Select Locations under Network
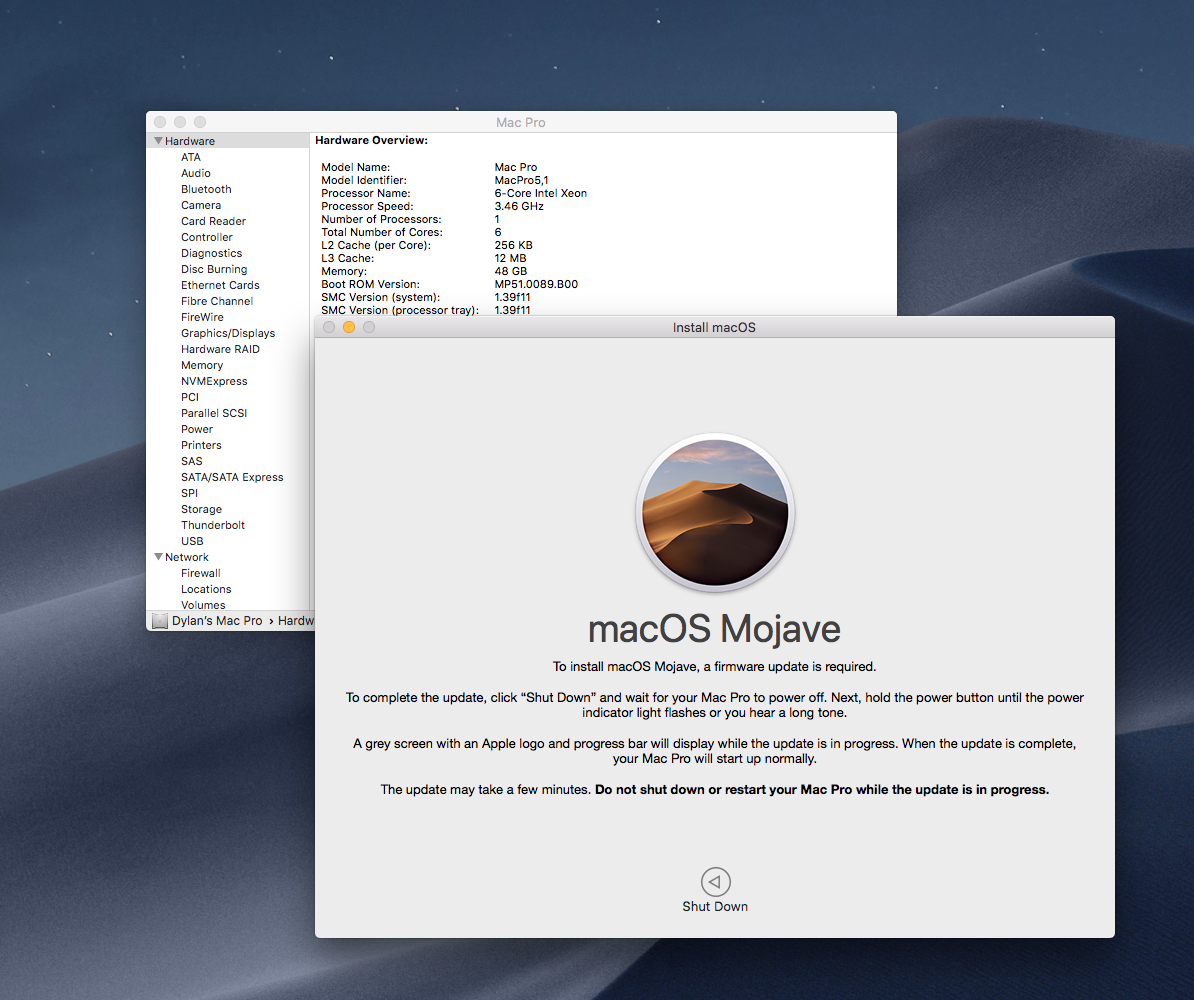This screenshot has height=1000, width=1194. click(206, 589)
